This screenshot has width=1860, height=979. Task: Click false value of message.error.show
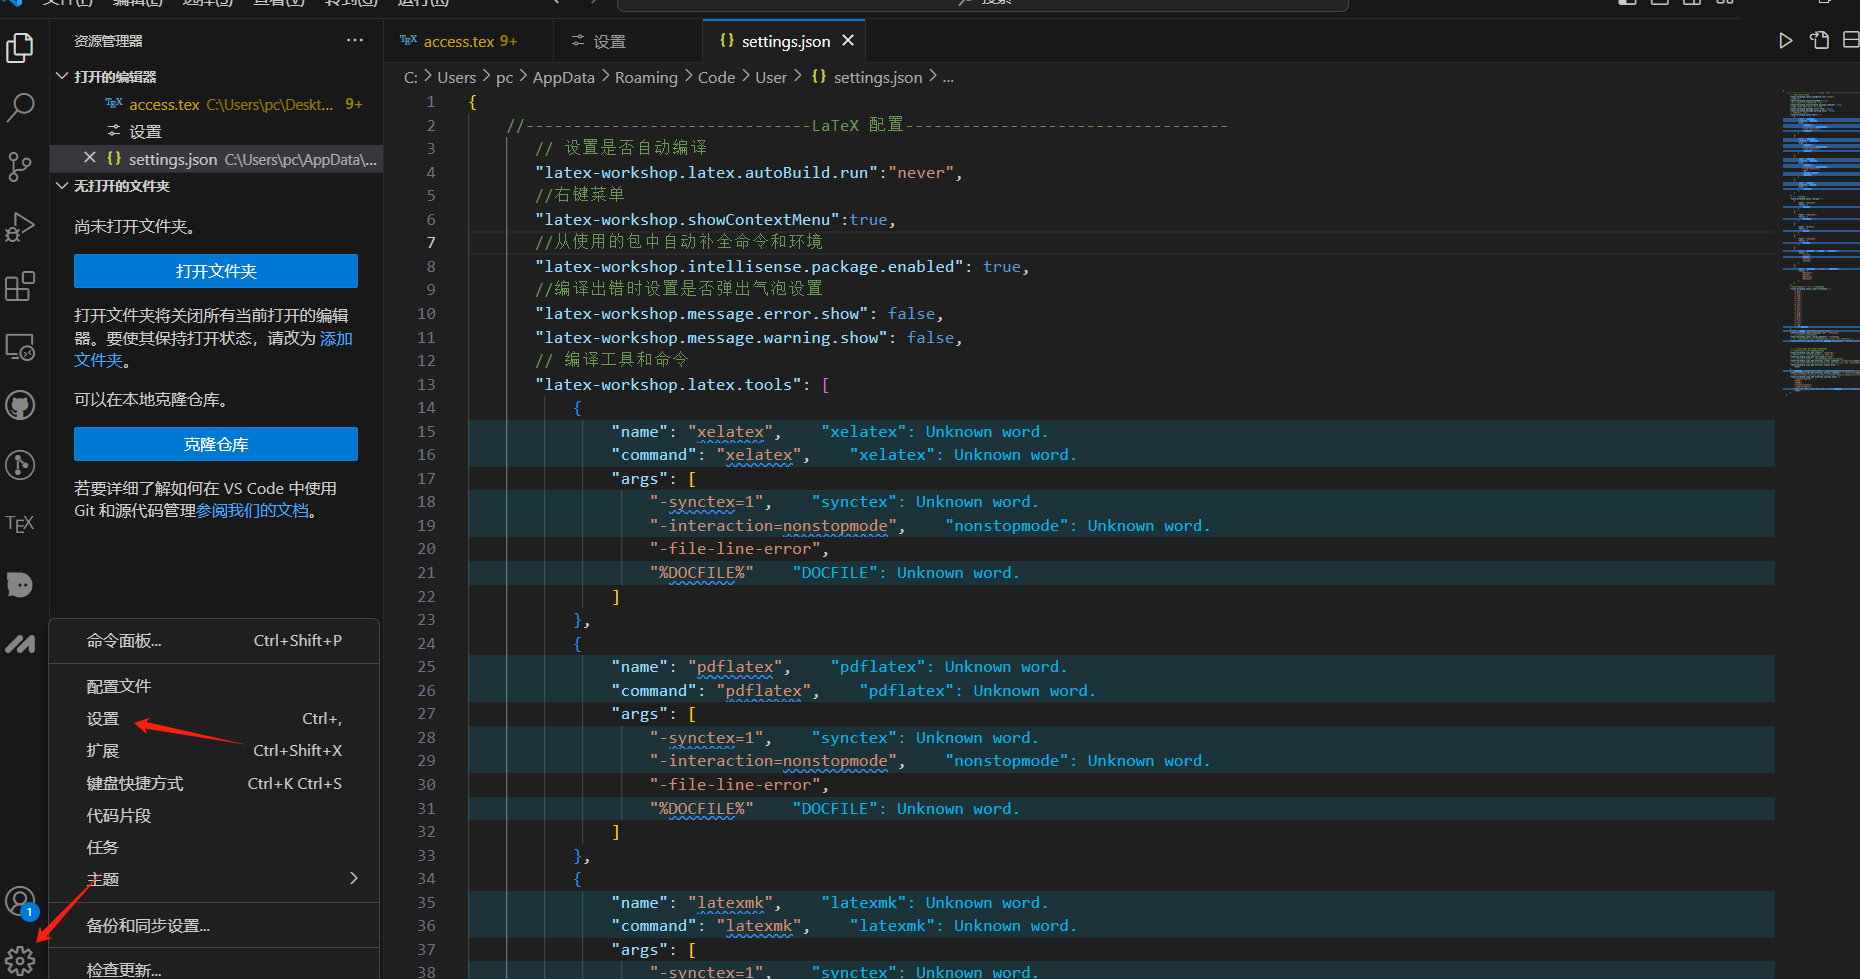(x=911, y=314)
